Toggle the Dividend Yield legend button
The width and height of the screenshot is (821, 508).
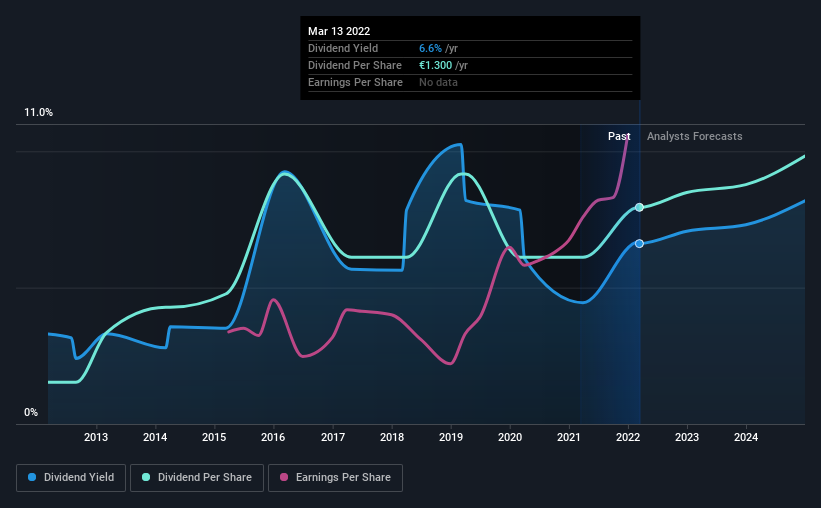71,478
